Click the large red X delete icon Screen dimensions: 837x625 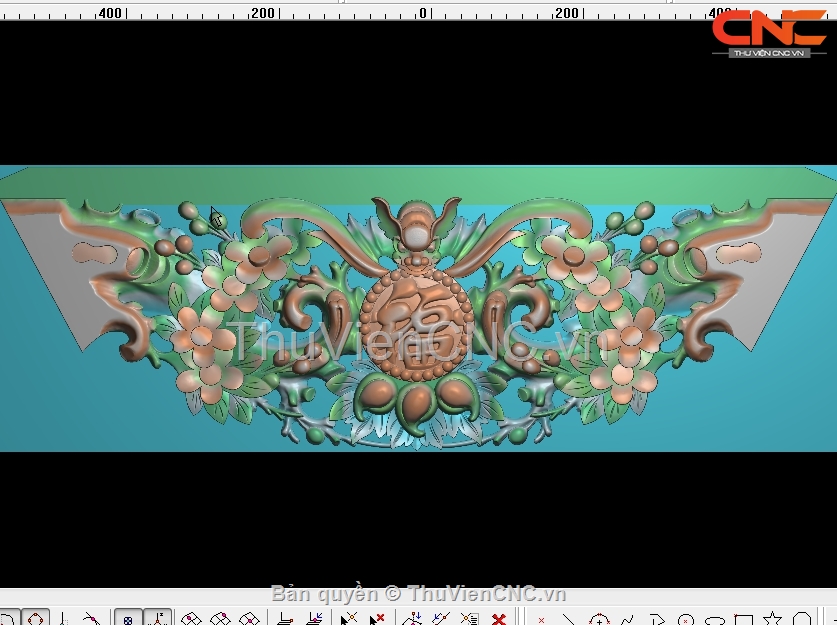pos(498,619)
